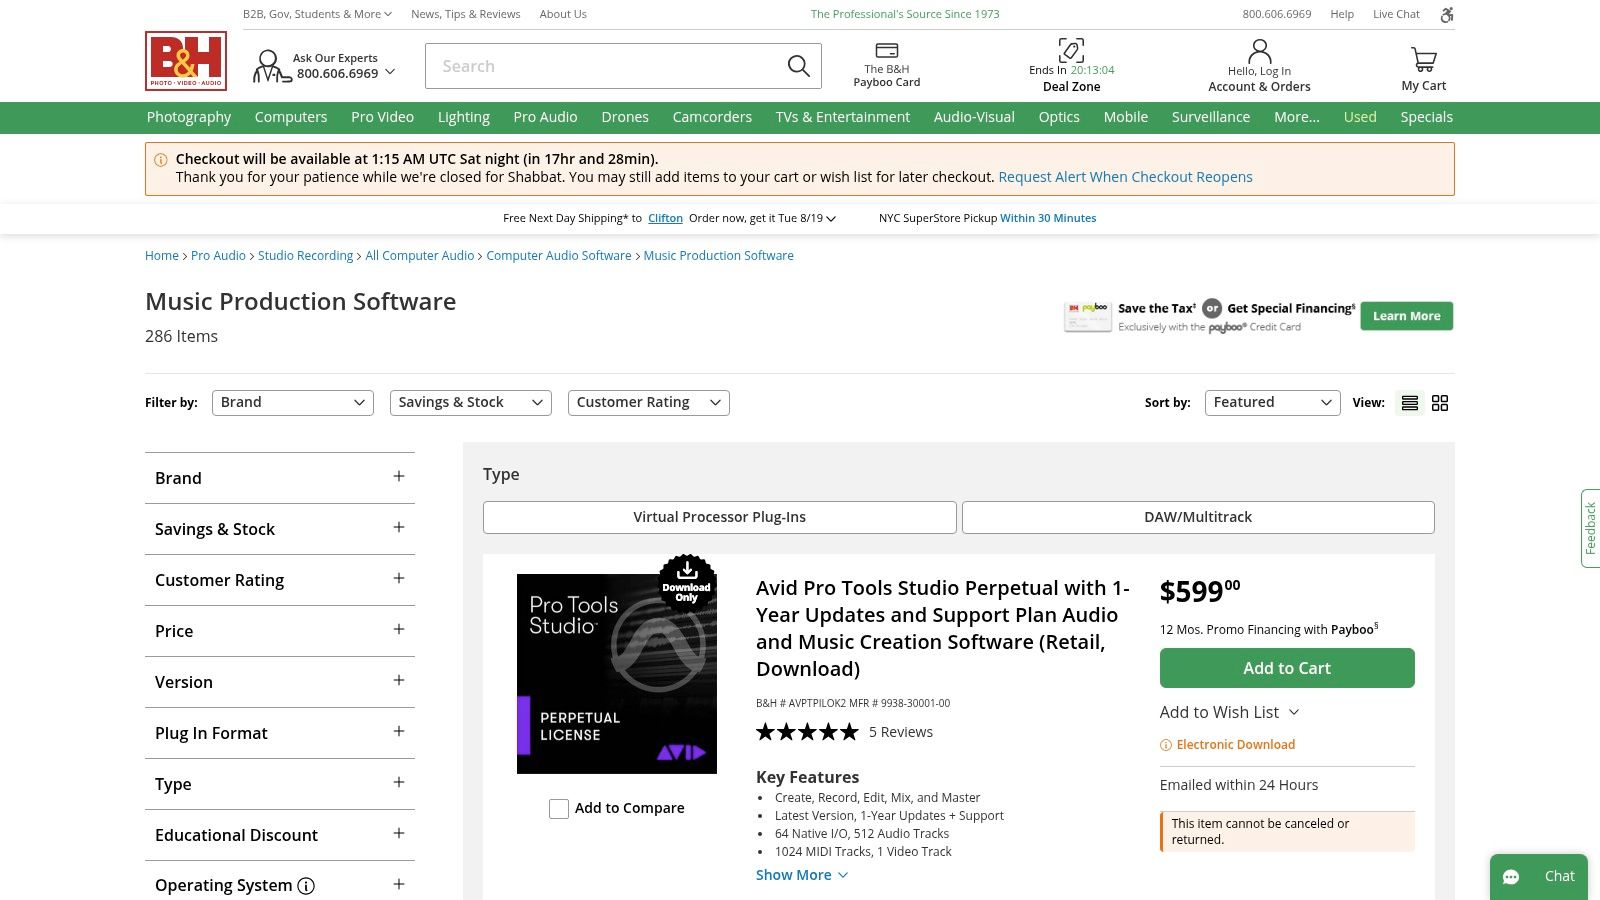The image size is (1600, 900).
Task: Click the checkout alert info icon
Action: click(x=160, y=160)
